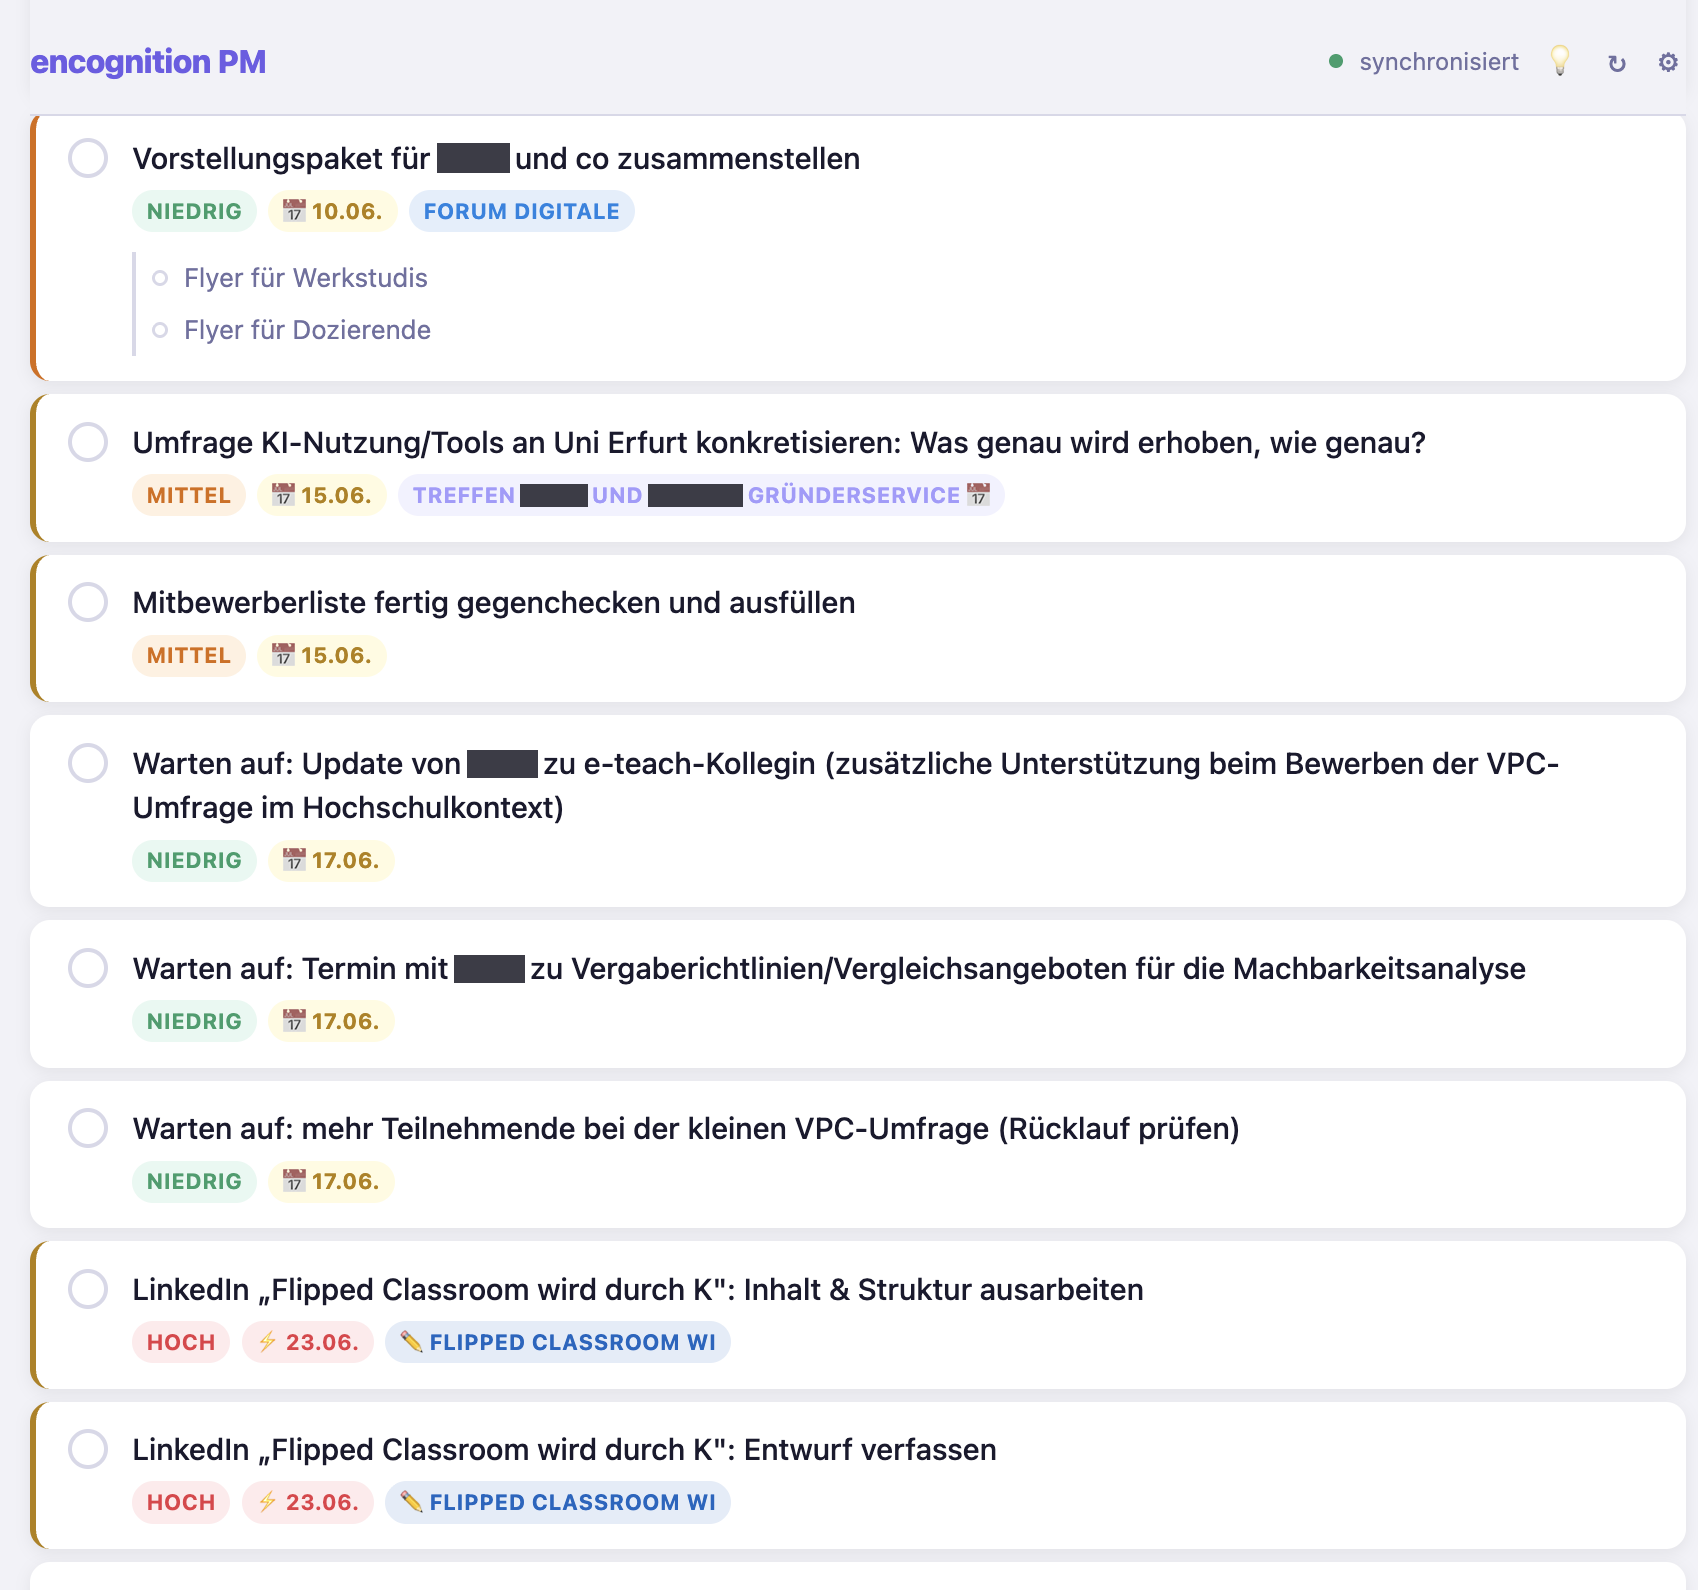Select subtask text 'Flyer für Werkstudis'
This screenshot has width=1698, height=1590.
[306, 278]
